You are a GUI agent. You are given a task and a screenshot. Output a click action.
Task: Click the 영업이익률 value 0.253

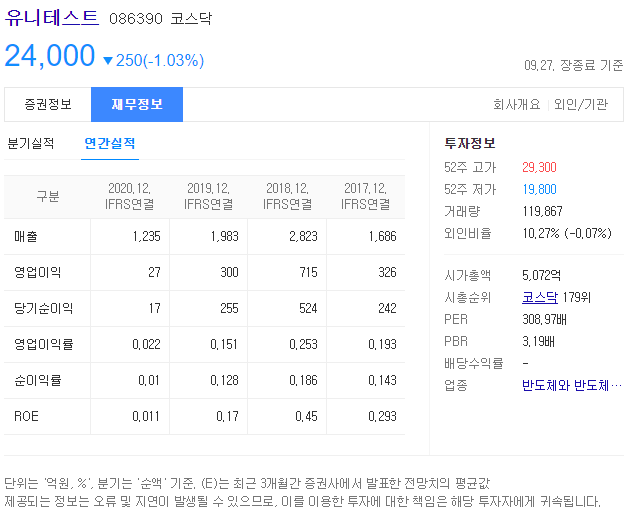click(304, 344)
